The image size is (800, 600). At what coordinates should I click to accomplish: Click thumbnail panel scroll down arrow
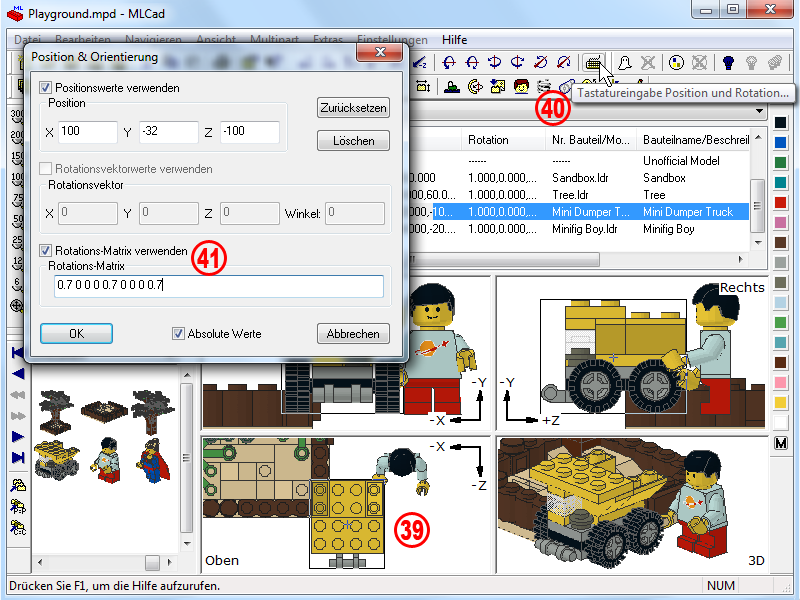tap(187, 544)
